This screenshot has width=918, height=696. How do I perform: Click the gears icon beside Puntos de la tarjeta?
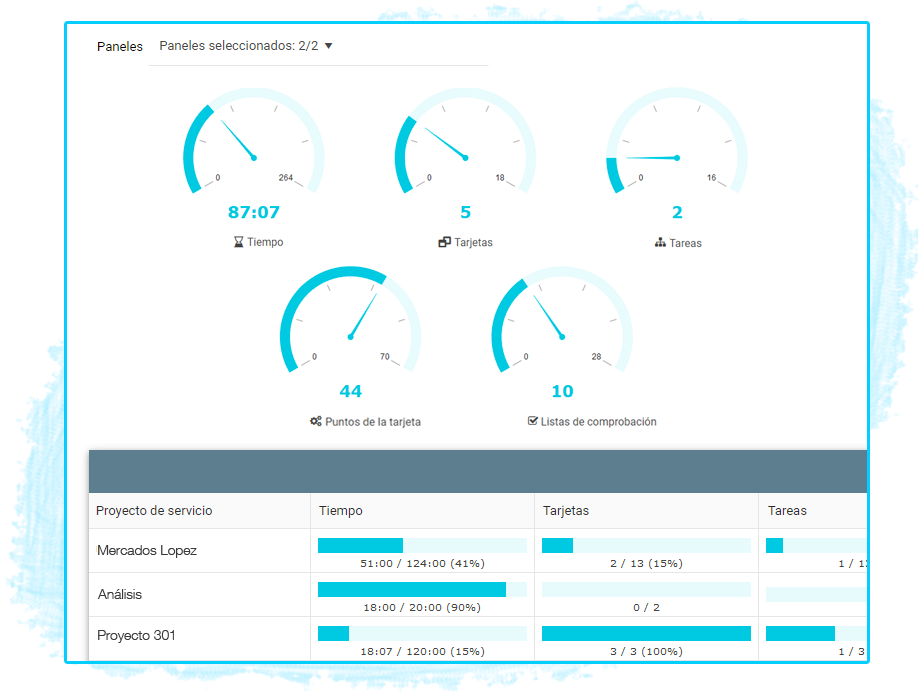click(316, 421)
